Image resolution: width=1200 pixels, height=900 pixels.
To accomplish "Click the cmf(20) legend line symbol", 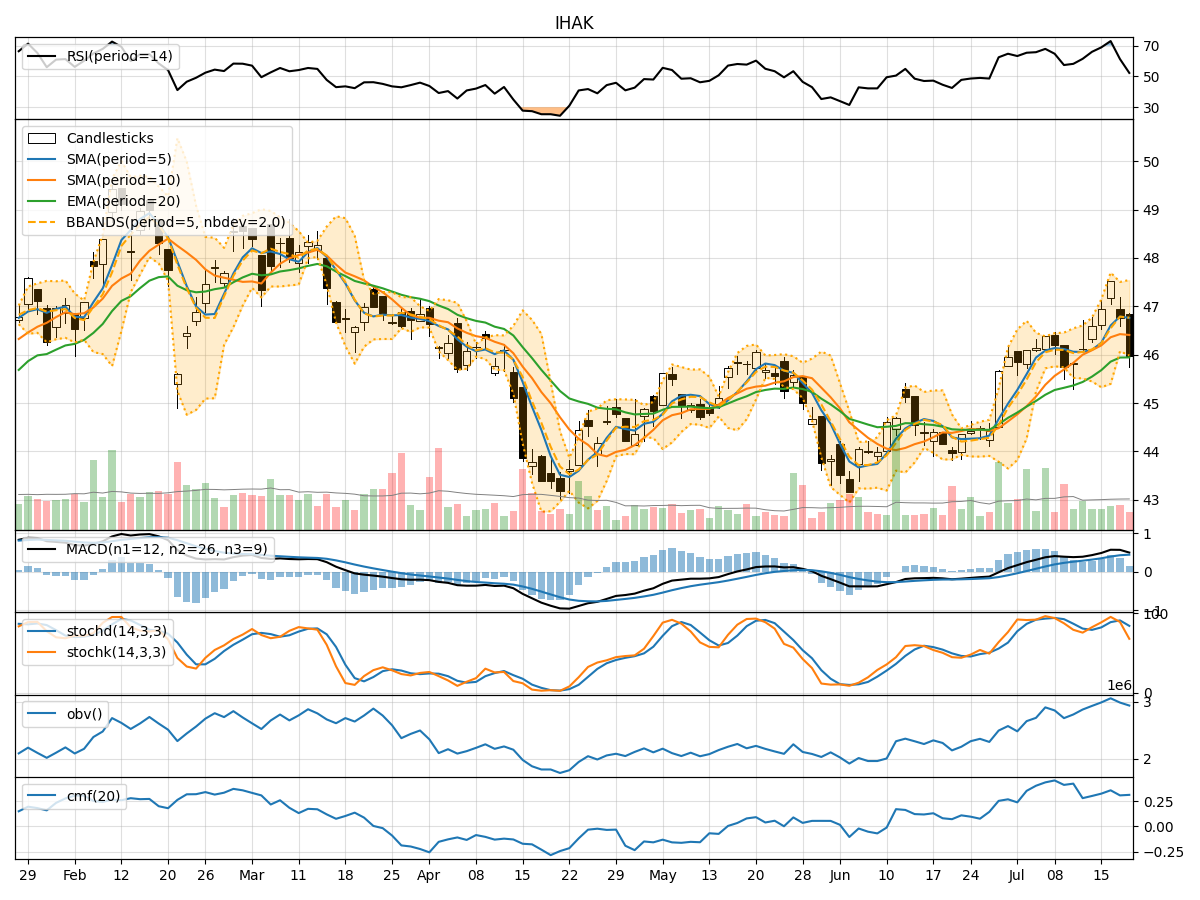I will 42,796.
